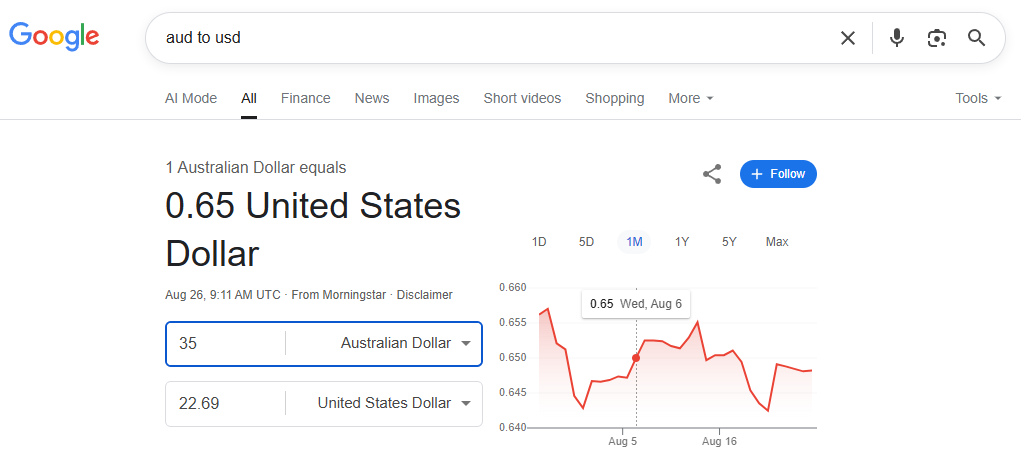Open the Disclaimer link
The image size is (1021, 462).
pyautogui.click(x=425, y=295)
